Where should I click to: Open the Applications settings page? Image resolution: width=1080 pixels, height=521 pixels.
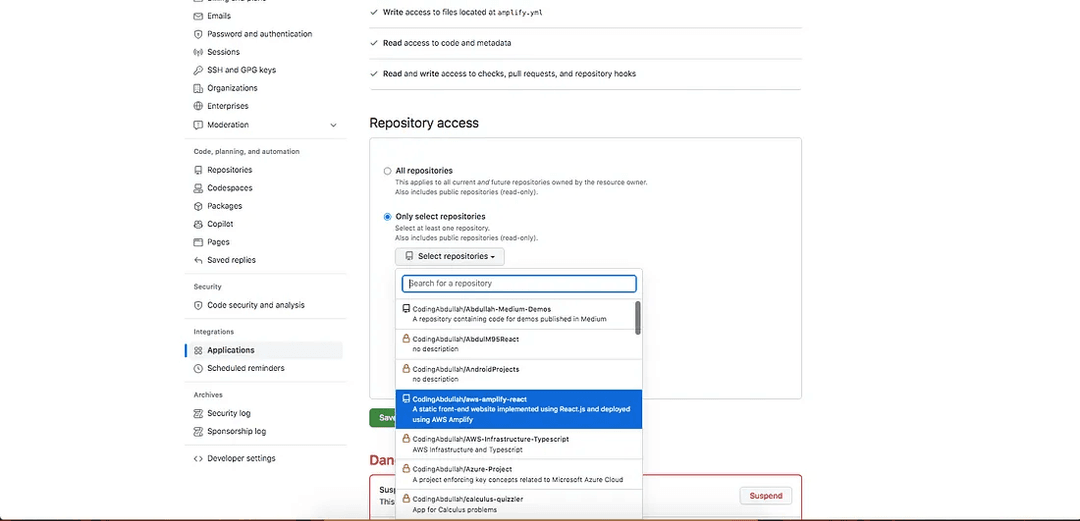point(231,350)
